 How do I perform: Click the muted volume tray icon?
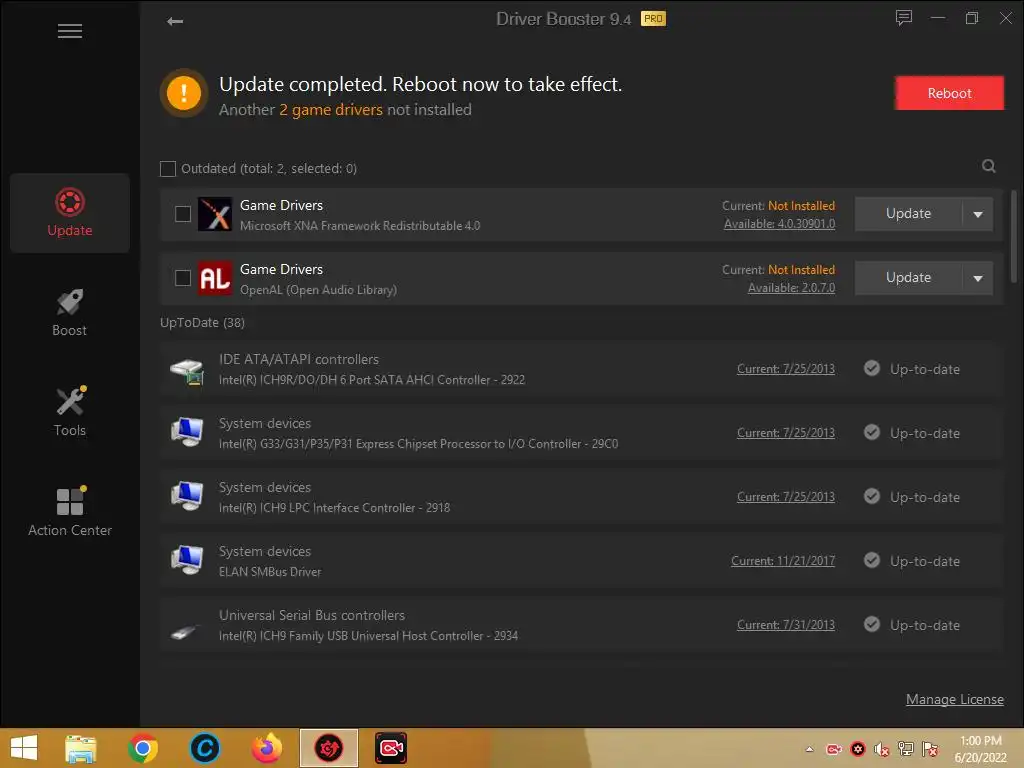point(882,750)
